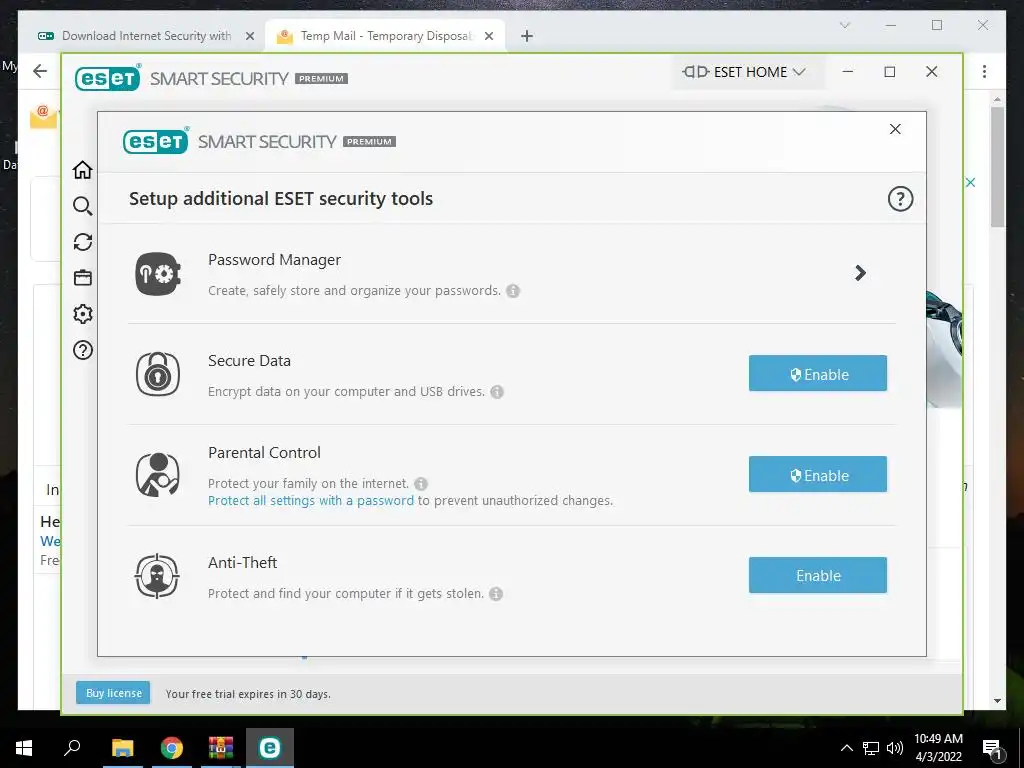The image size is (1024, 768).
Task: Click the Password Manager title text
Action: [x=274, y=260]
